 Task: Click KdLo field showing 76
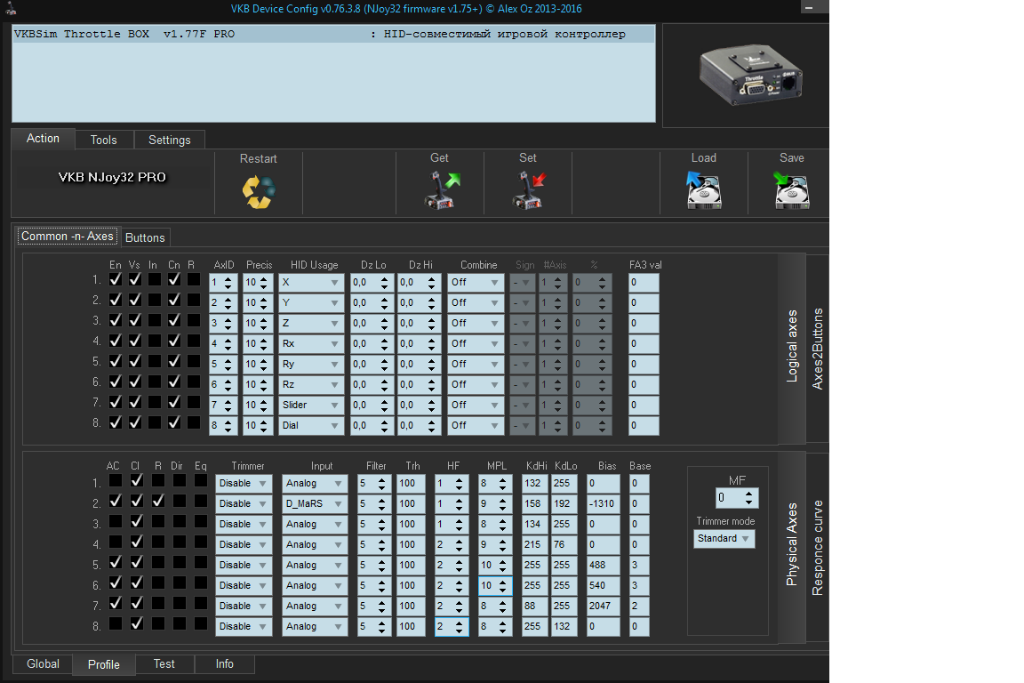point(564,545)
